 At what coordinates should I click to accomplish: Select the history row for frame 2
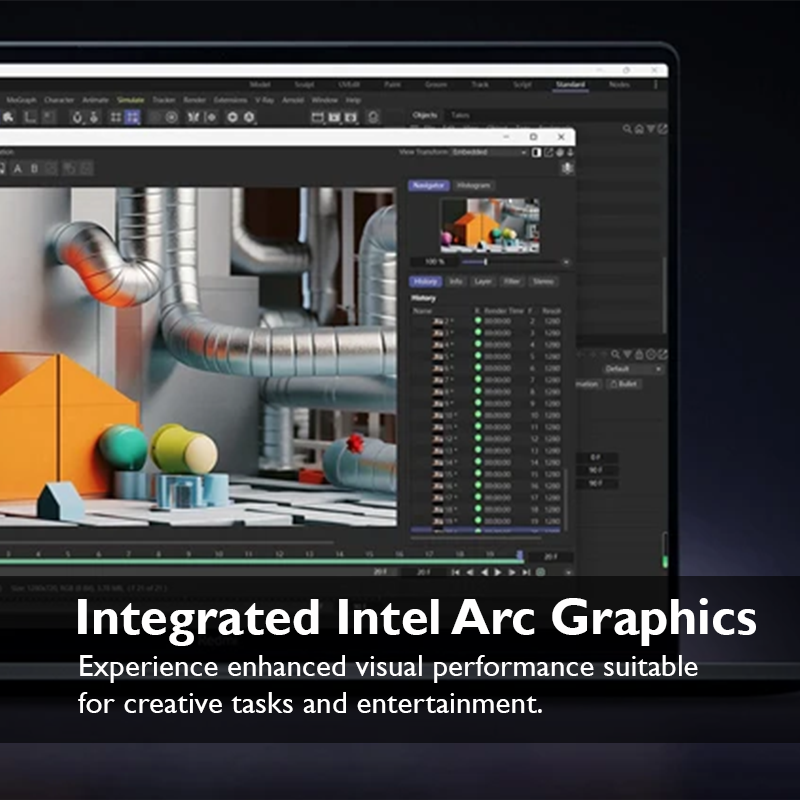[486, 321]
